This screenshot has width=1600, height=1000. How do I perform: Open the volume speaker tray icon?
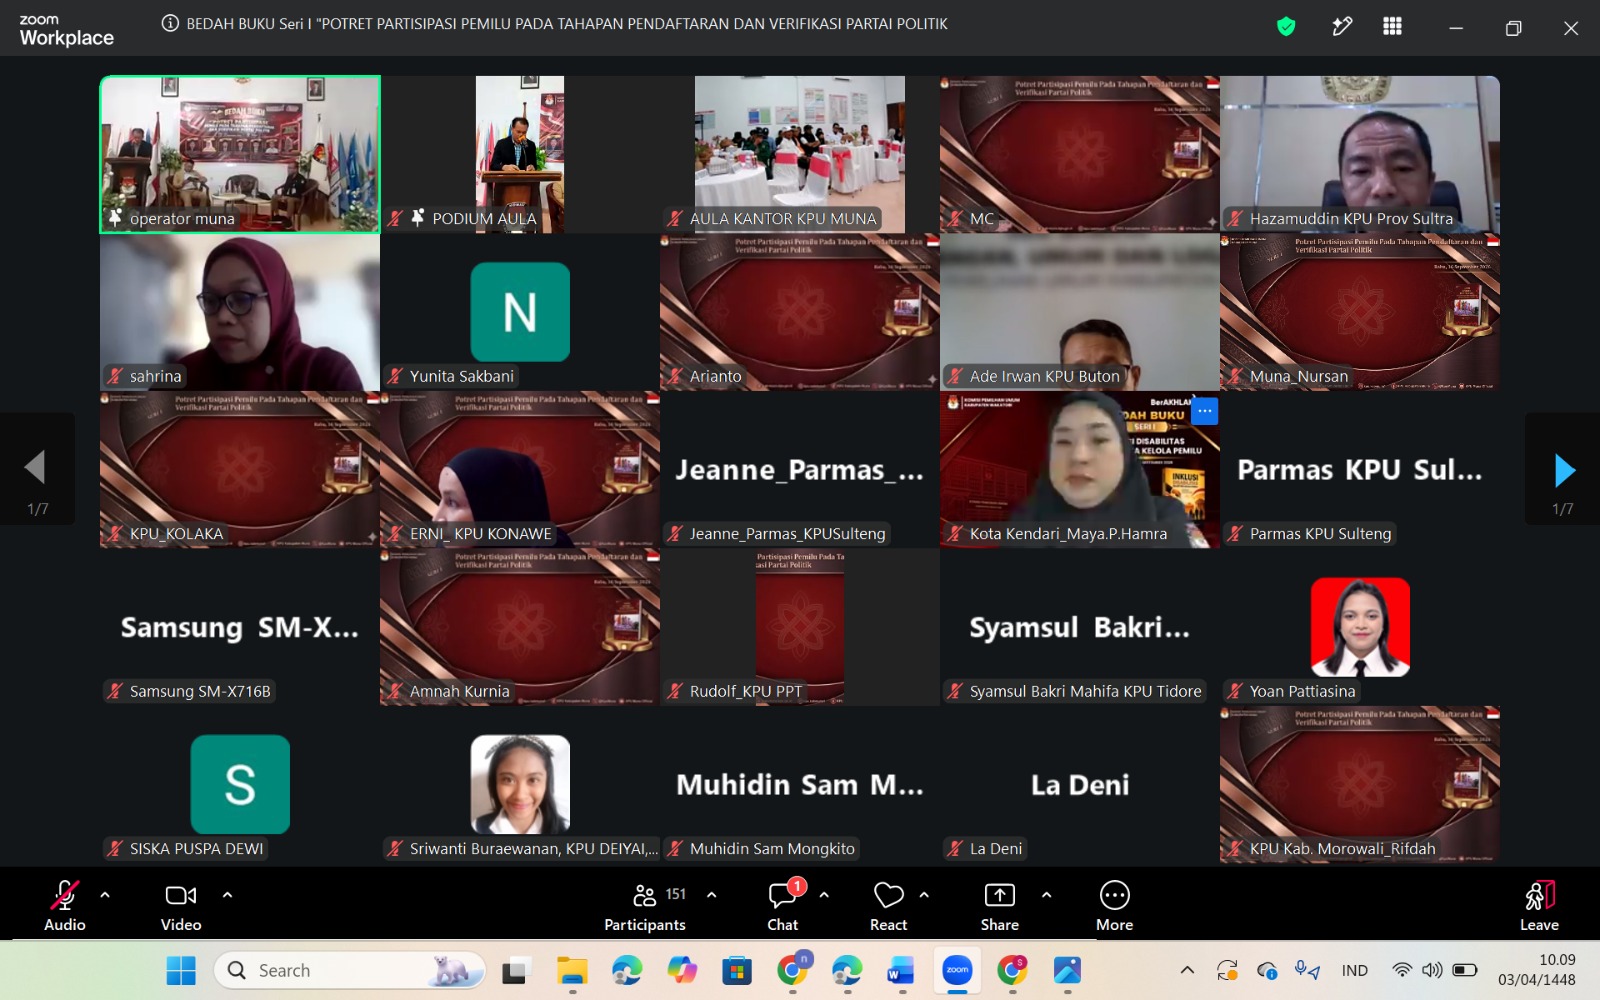tap(1432, 970)
